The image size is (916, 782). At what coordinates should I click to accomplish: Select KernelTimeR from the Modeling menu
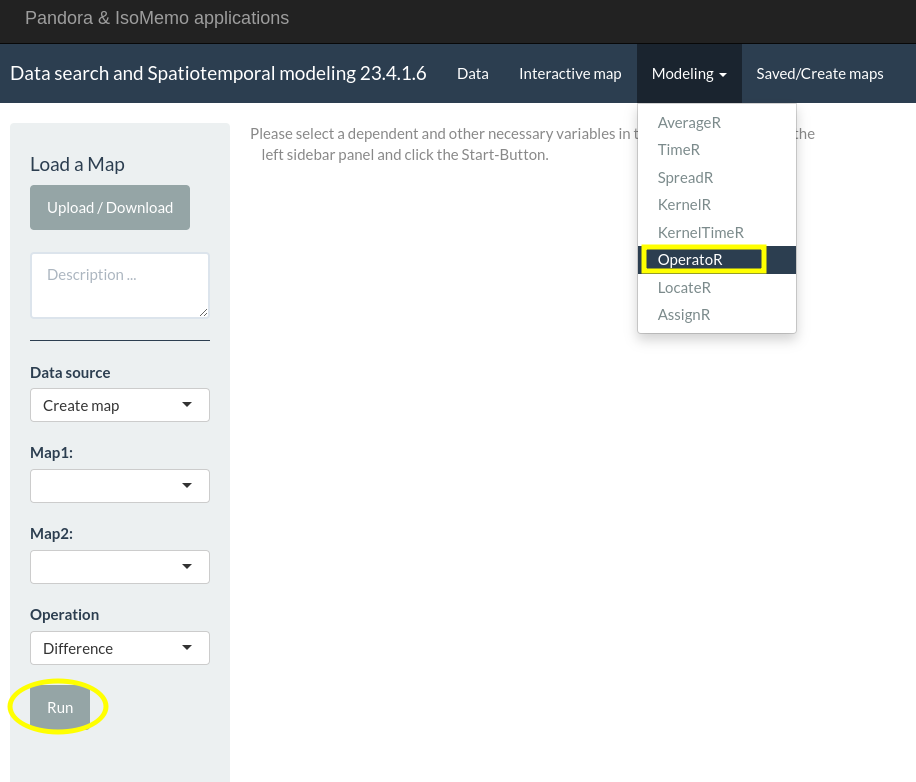[x=700, y=232]
